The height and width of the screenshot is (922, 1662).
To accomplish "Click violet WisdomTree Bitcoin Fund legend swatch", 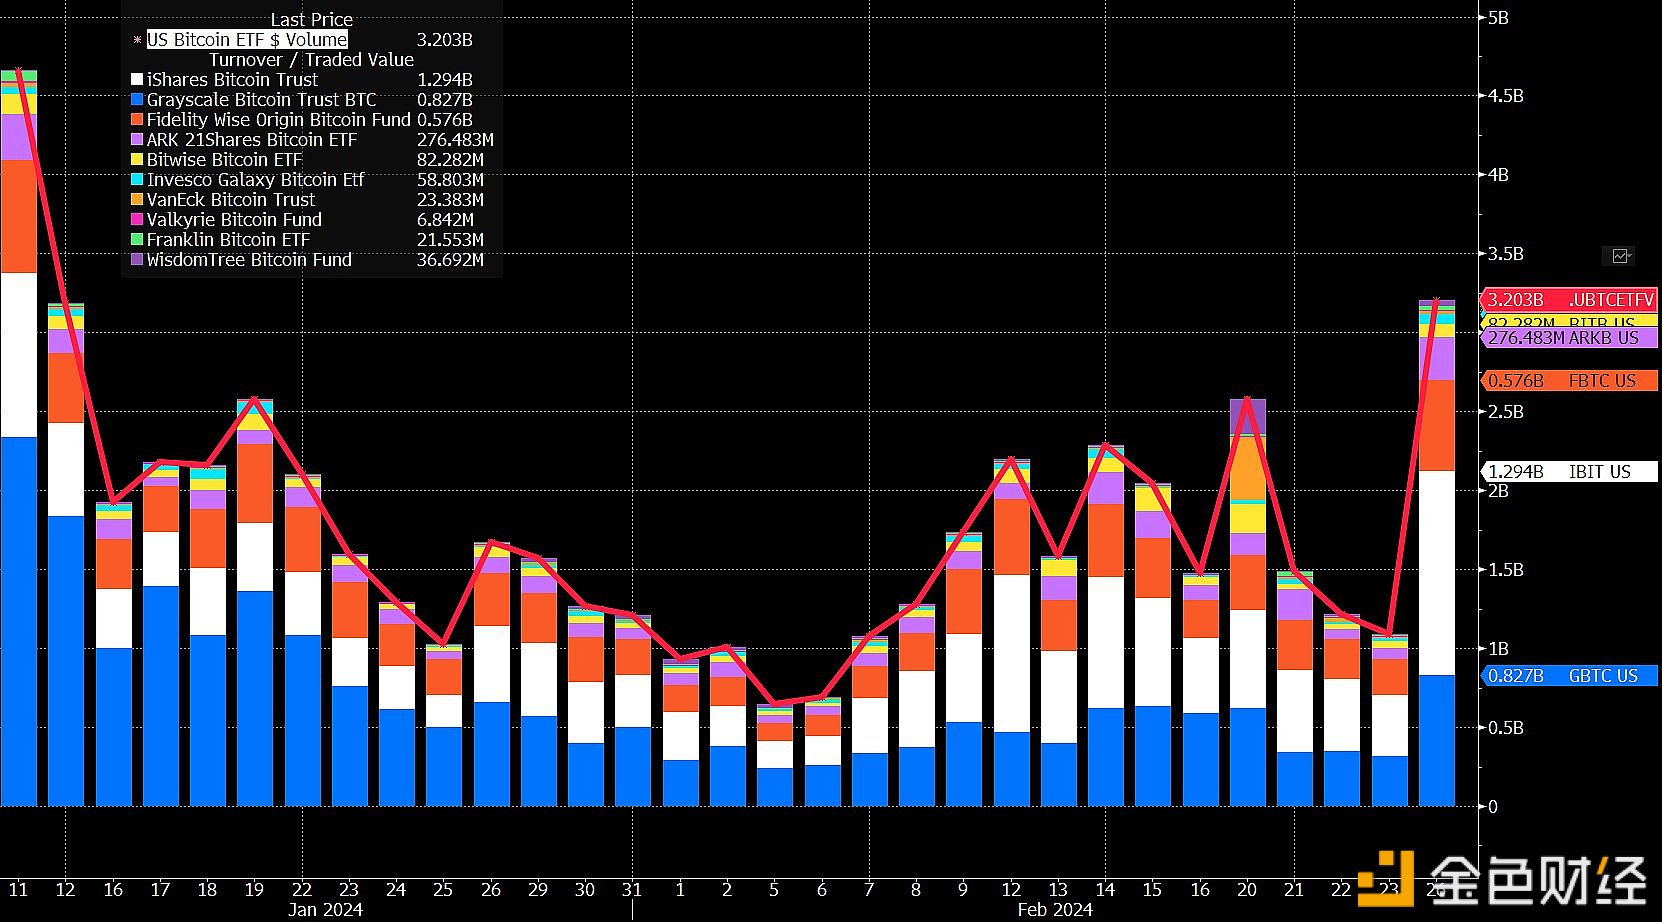I will click(x=137, y=259).
